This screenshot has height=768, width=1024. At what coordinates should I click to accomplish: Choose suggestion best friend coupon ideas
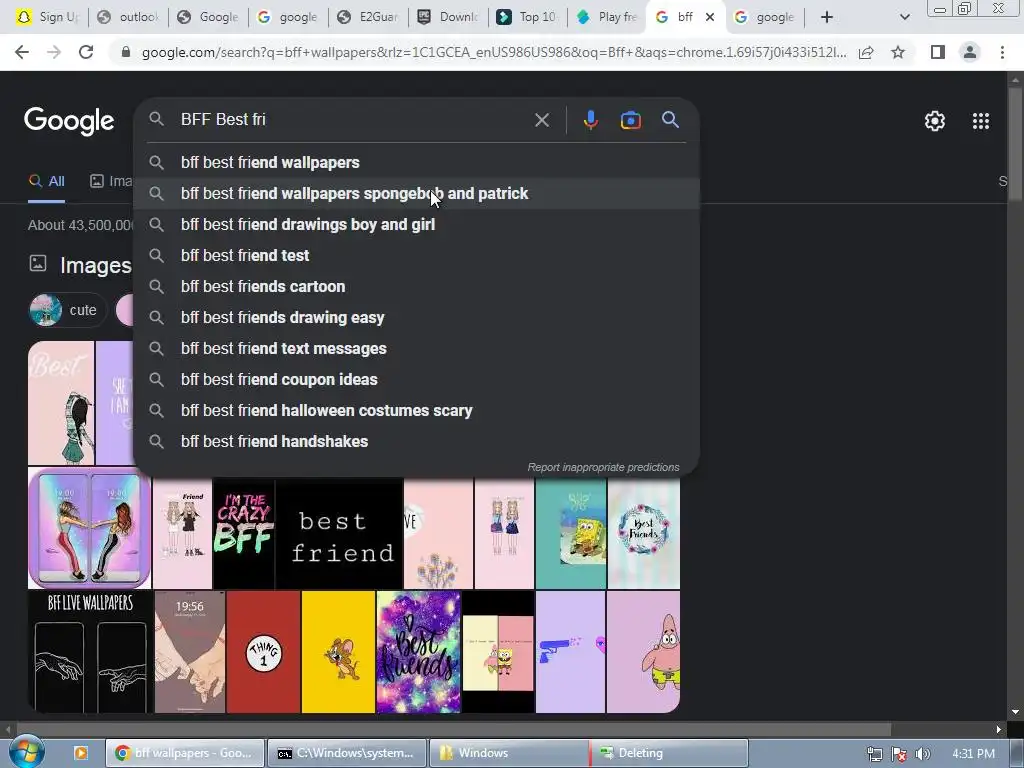(416, 379)
